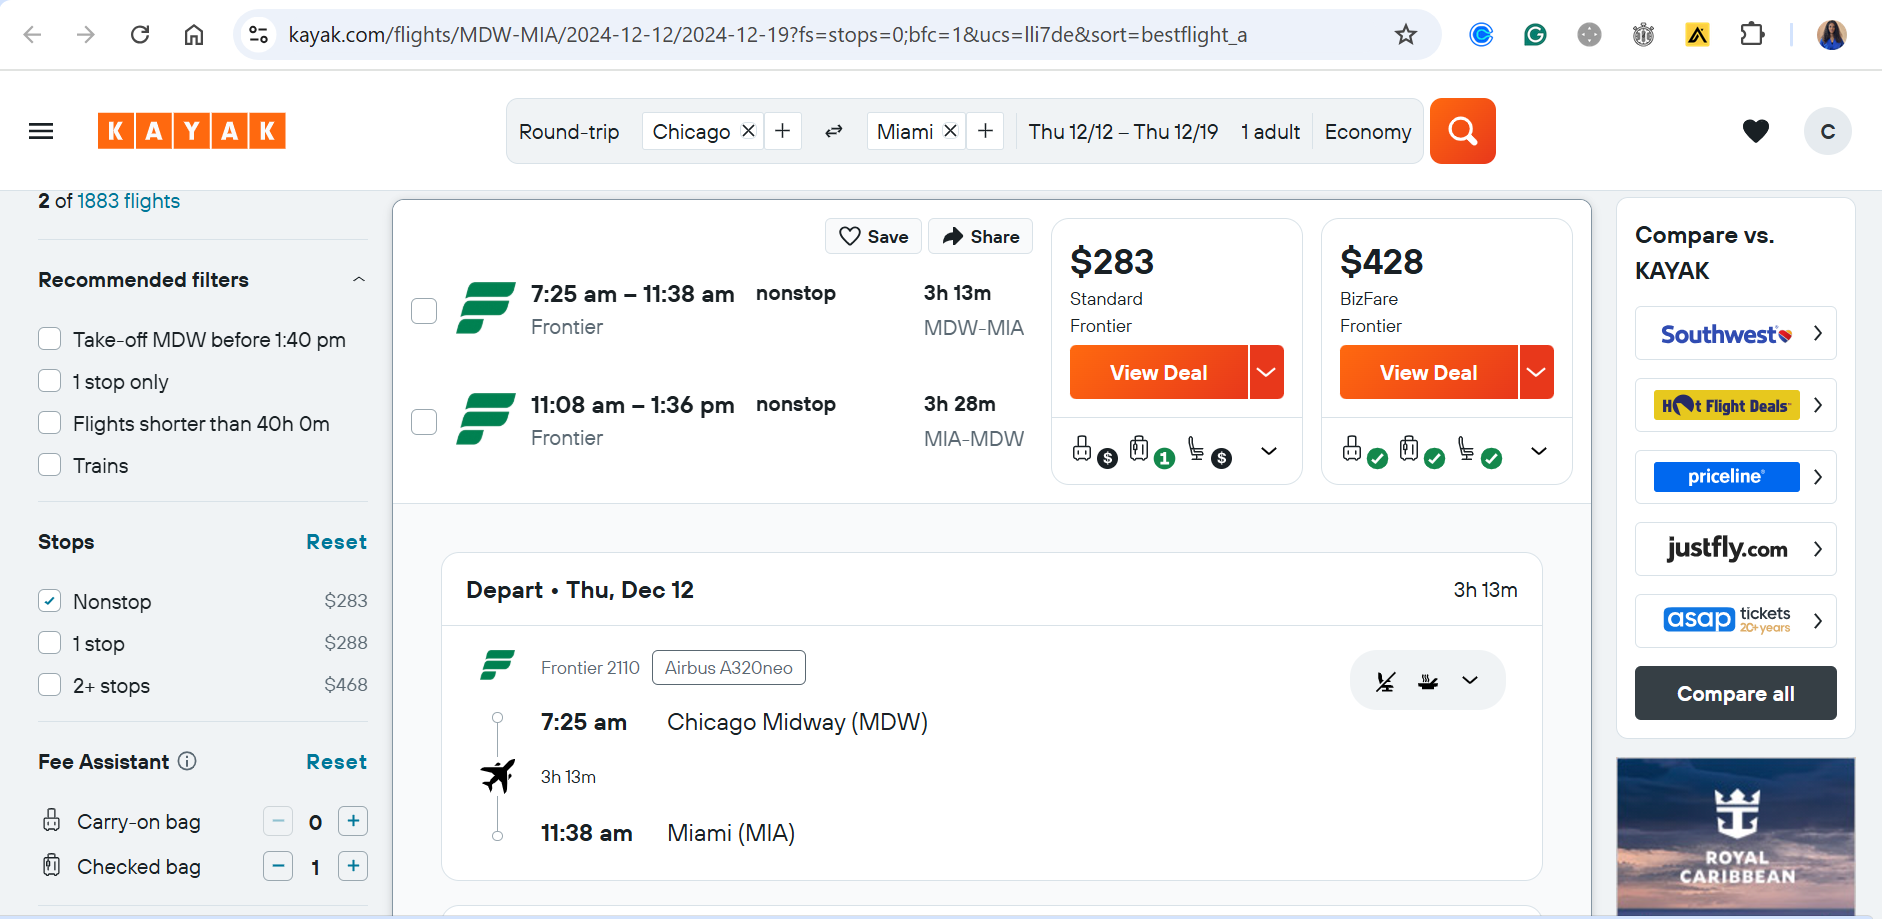Open saved trips heart icon
The width and height of the screenshot is (1882, 919).
tap(1756, 131)
